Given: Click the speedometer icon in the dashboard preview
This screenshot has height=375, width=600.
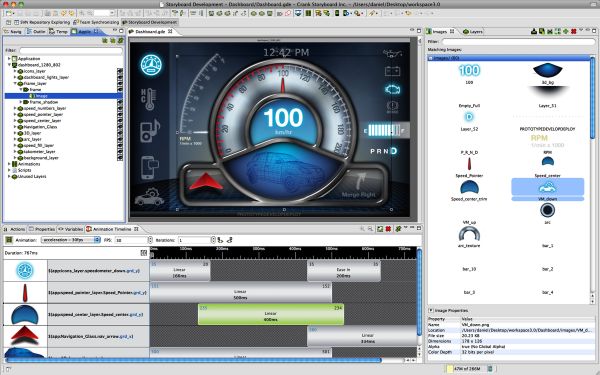Looking at the screenshot, I should pyautogui.click(x=151, y=65).
